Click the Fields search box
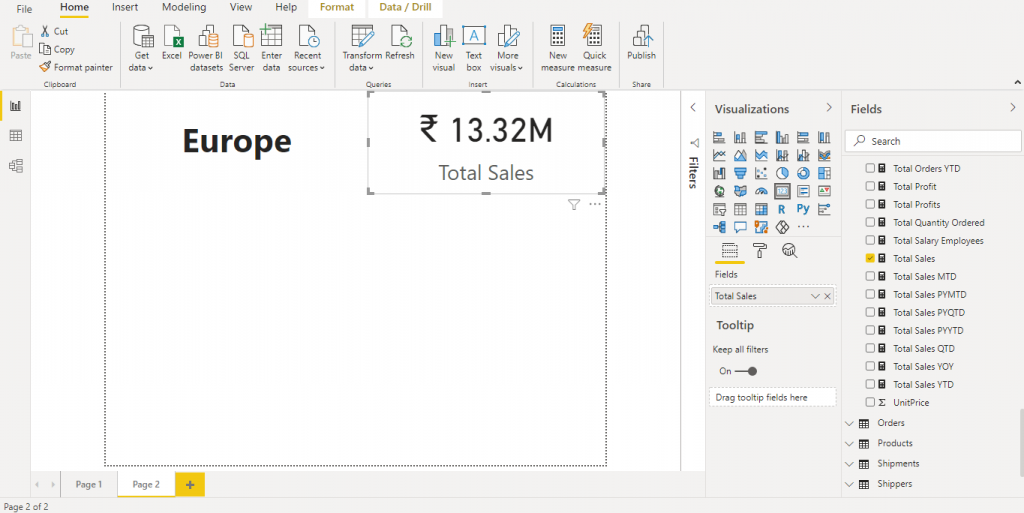 (933, 141)
